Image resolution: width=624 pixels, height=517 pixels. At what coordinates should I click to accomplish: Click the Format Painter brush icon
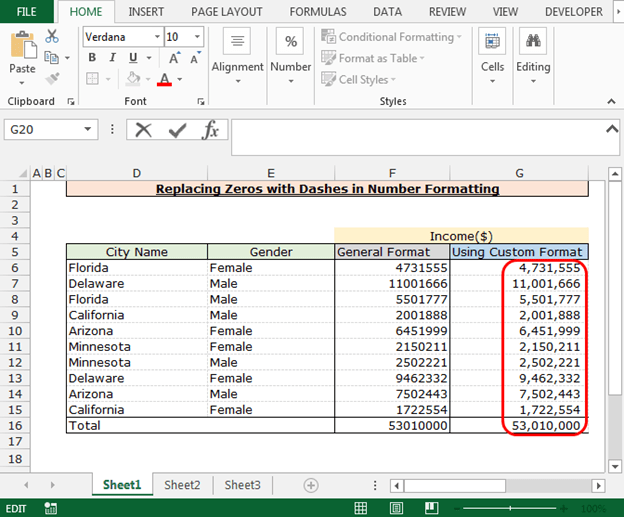[x=52, y=78]
